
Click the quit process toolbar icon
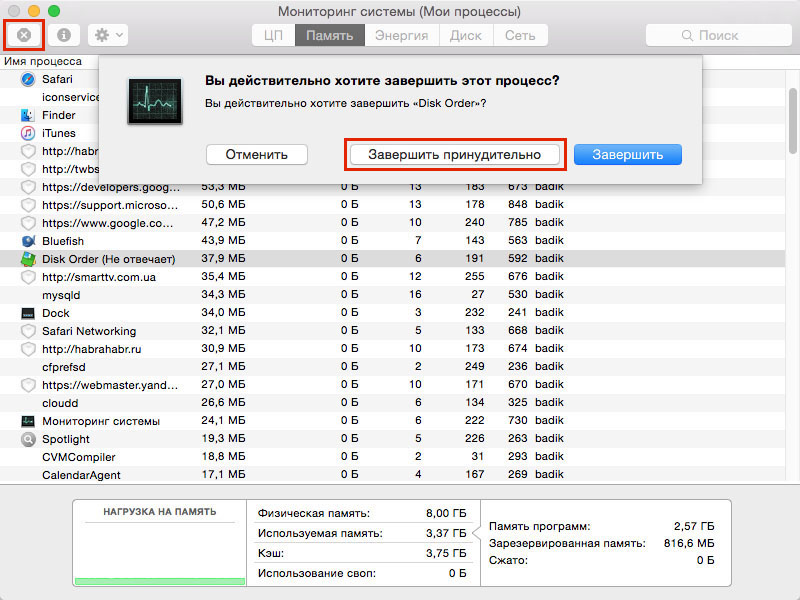click(23, 35)
